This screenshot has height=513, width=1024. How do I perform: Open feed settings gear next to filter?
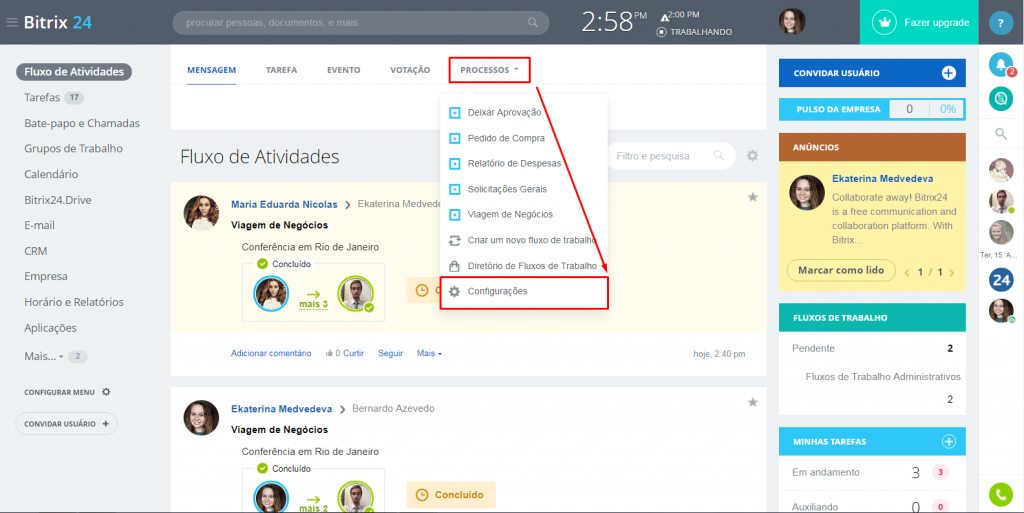pos(752,156)
